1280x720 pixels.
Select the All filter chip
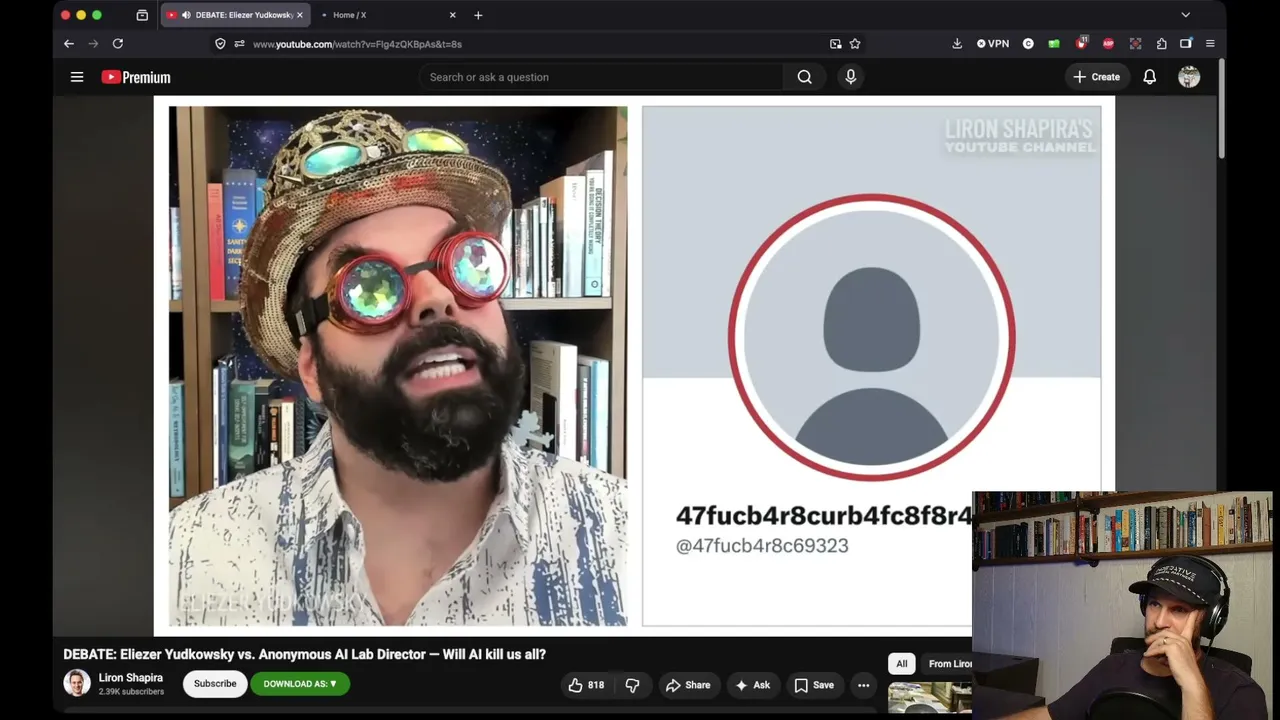[x=902, y=664]
